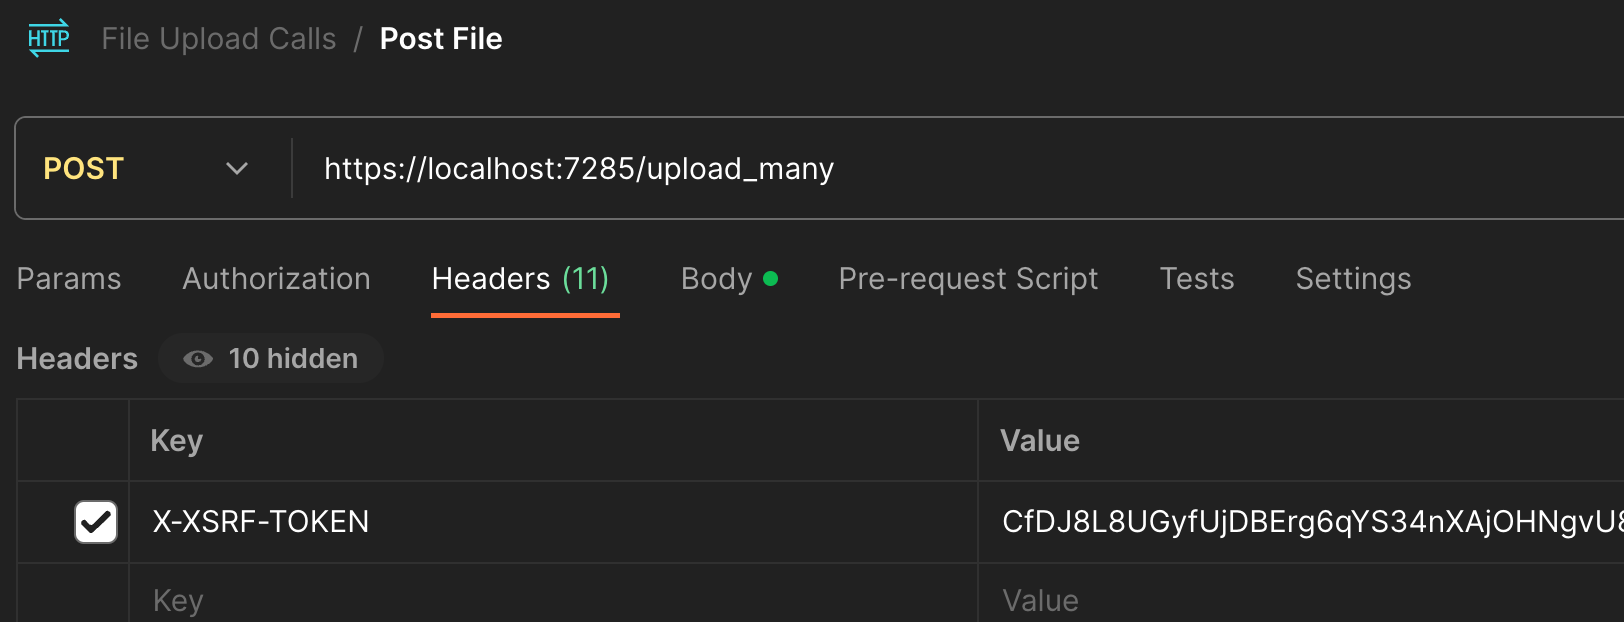Screen dimensions: 1624x622
Task: Click the X-XSRF-TOKEN value cell
Action: tap(1301, 522)
